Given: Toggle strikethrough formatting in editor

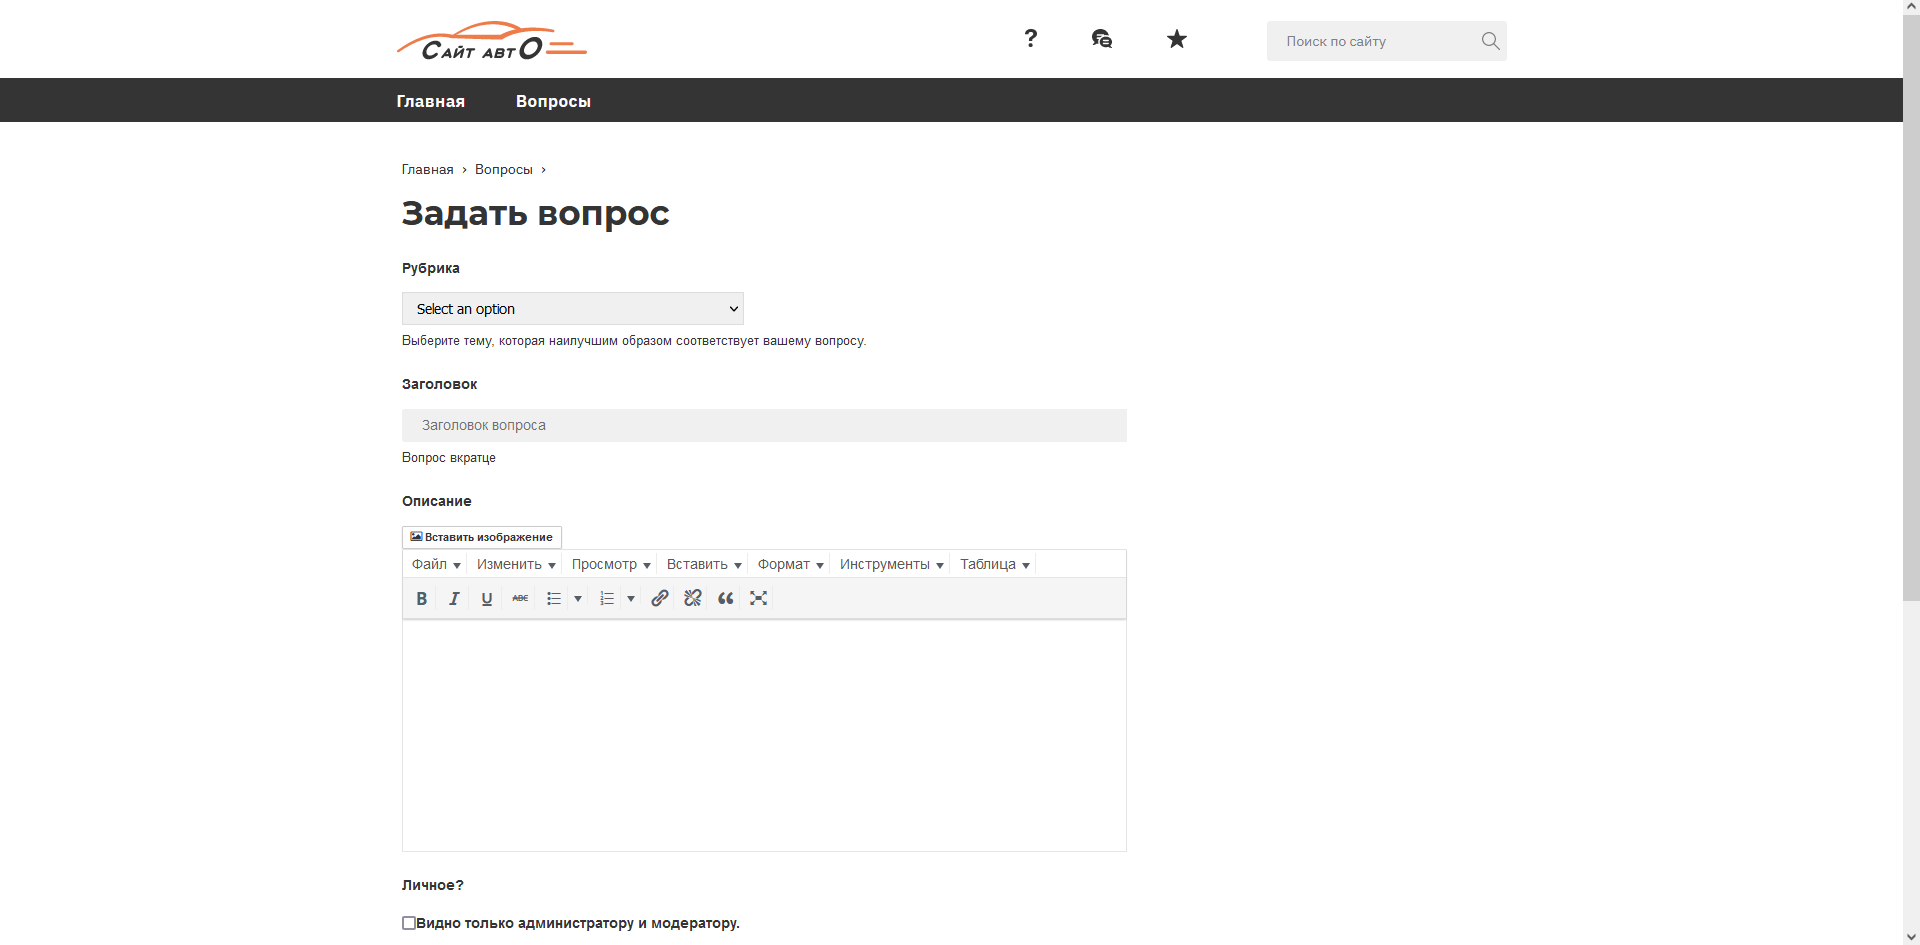Looking at the screenshot, I should coord(520,598).
